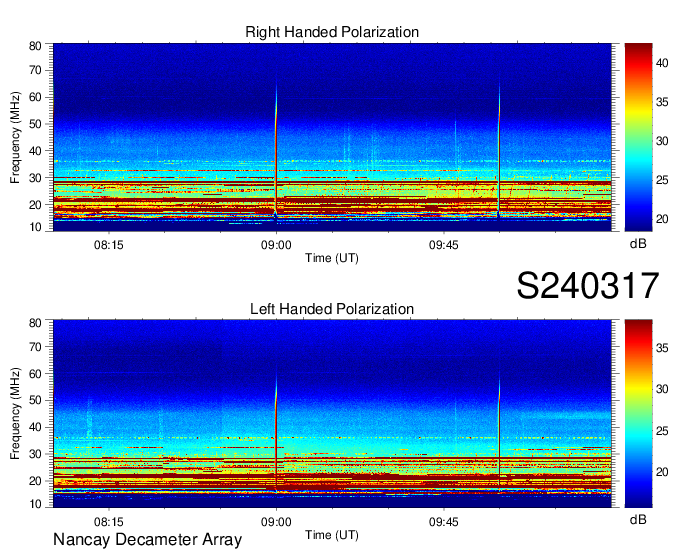Click the "Frequency (MHz)" label of bottom plot

[15, 414]
